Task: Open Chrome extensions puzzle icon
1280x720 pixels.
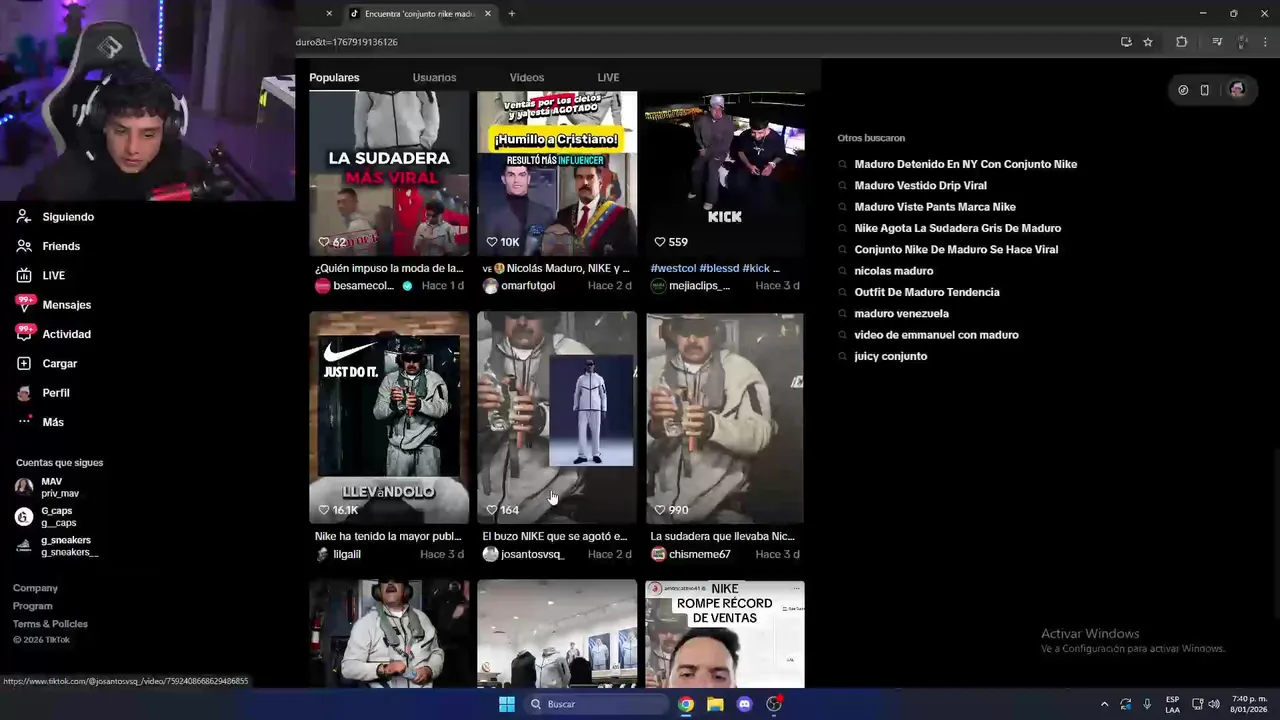Action: click(1182, 42)
